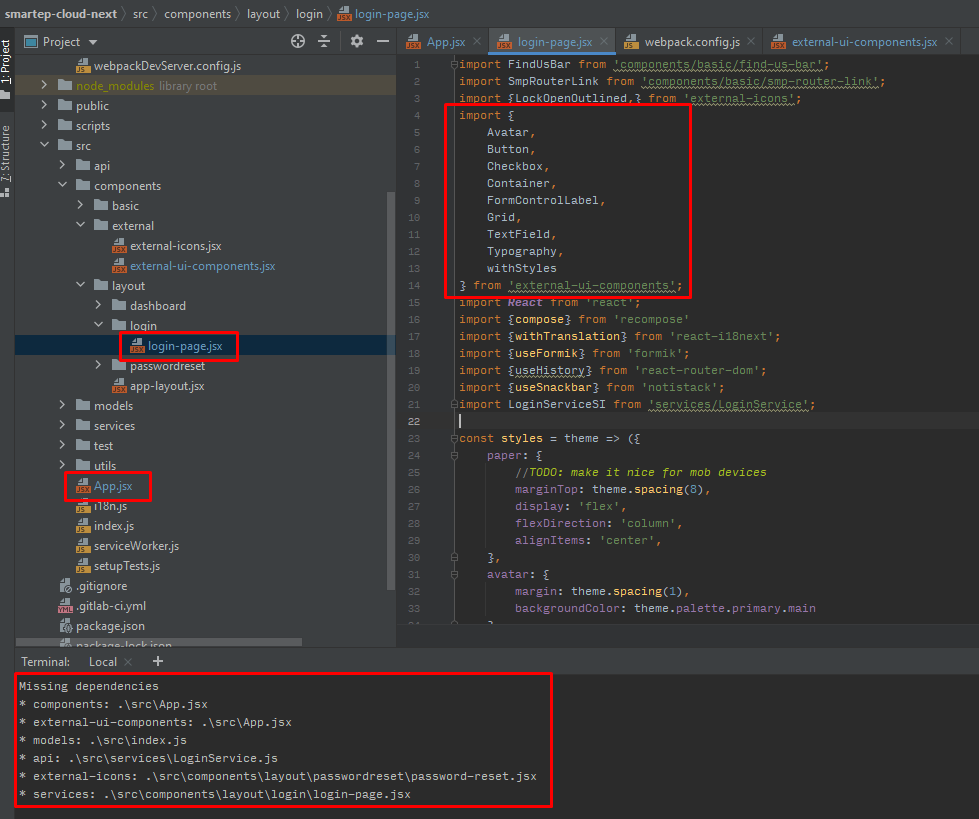
Task: Click the src breadcrumb
Action: [140, 14]
